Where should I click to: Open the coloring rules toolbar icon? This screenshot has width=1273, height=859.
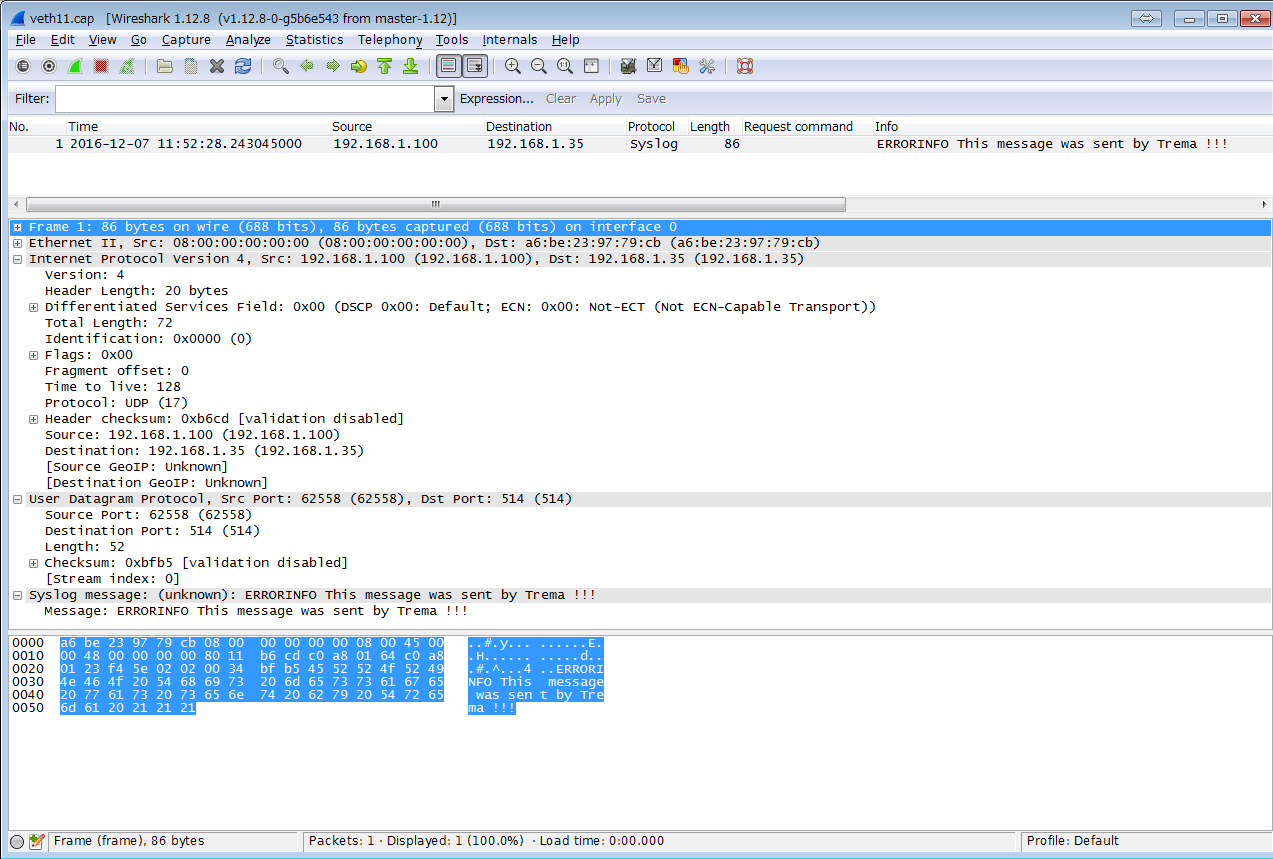[681, 67]
